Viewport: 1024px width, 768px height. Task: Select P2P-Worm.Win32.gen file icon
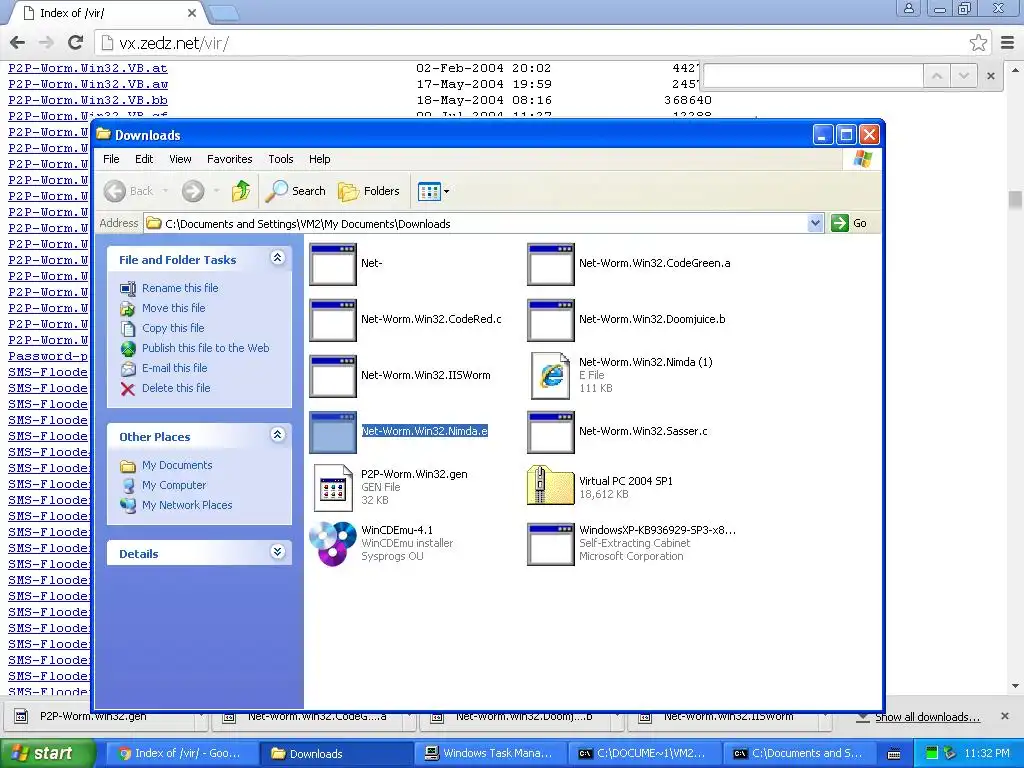pyautogui.click(x=332, y=488)
